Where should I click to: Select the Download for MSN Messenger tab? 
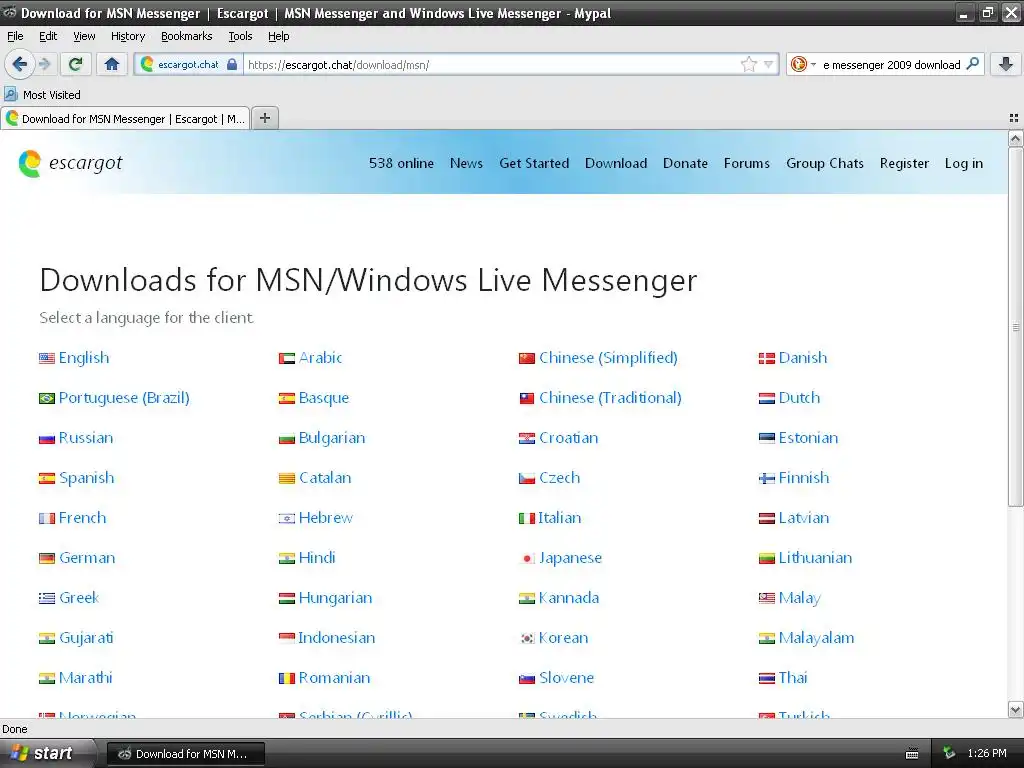[125, 118]
